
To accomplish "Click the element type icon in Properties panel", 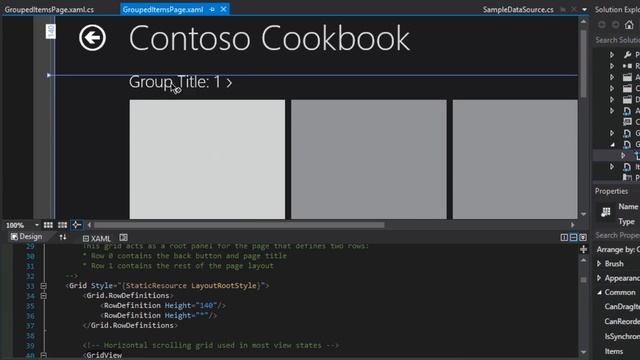I will click(x=606, y=212).
